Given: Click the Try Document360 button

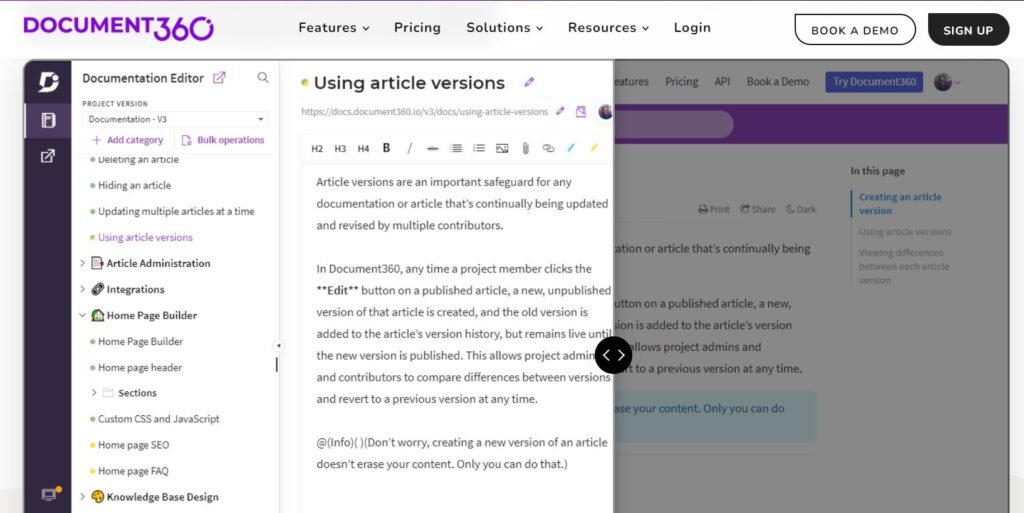Looking at the screenshot, I should pos(874,82).
